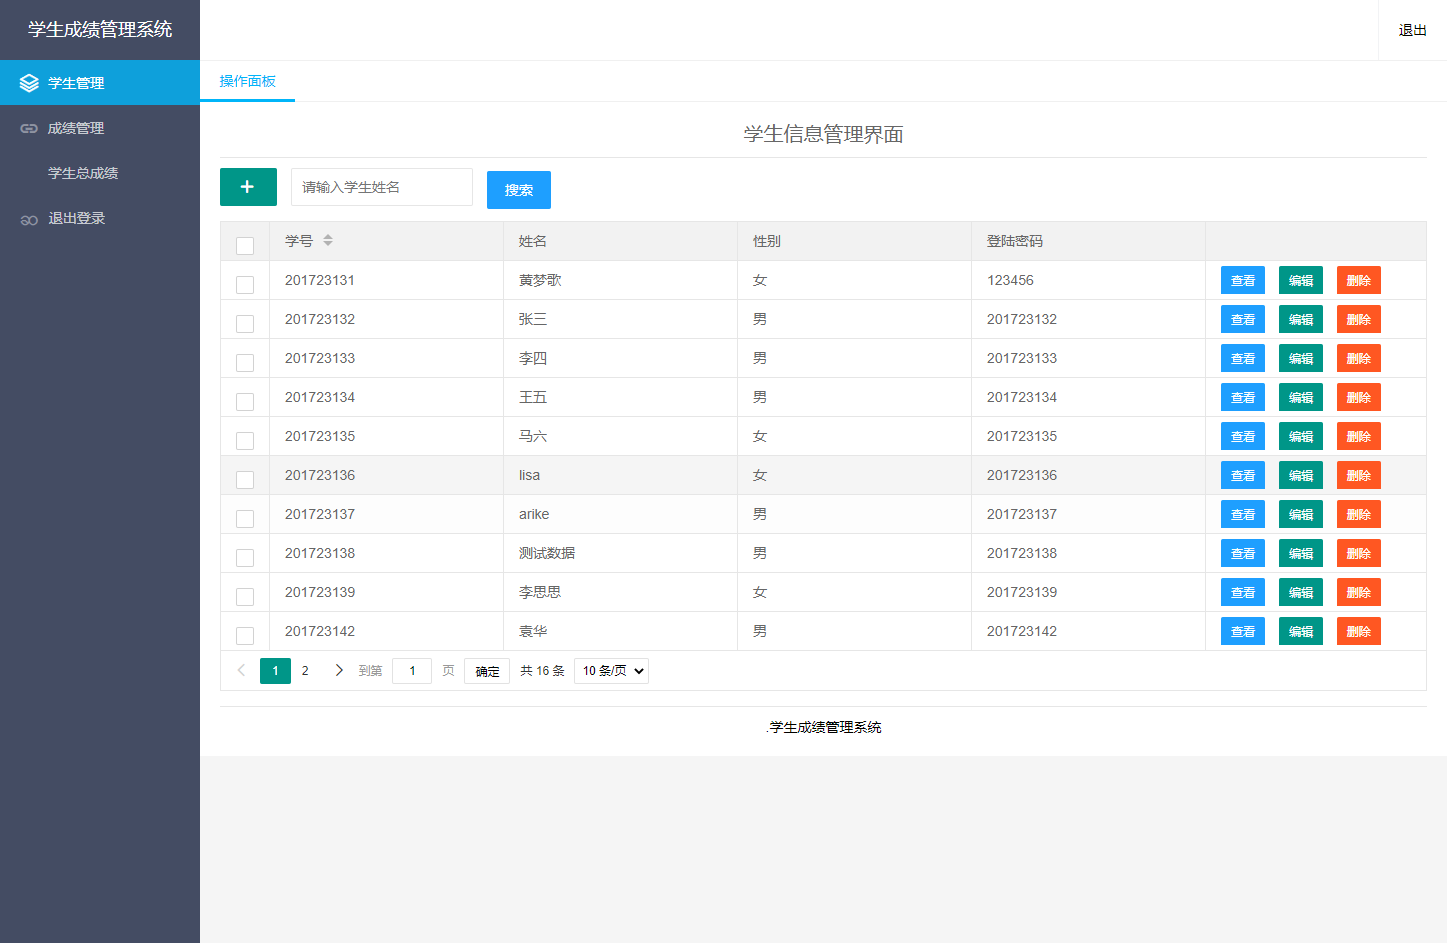Sort the table by 学号 column arrows
1447x943 pixels.
(x=328, y=241)
